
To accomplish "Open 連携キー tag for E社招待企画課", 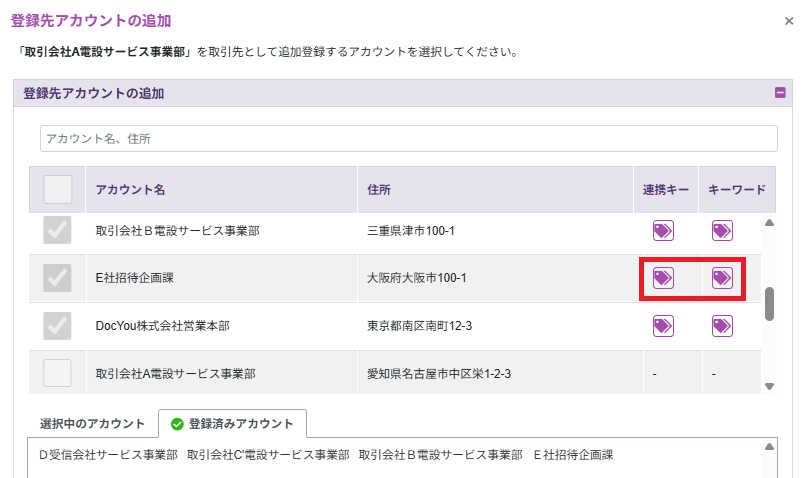I will point(662,278).
